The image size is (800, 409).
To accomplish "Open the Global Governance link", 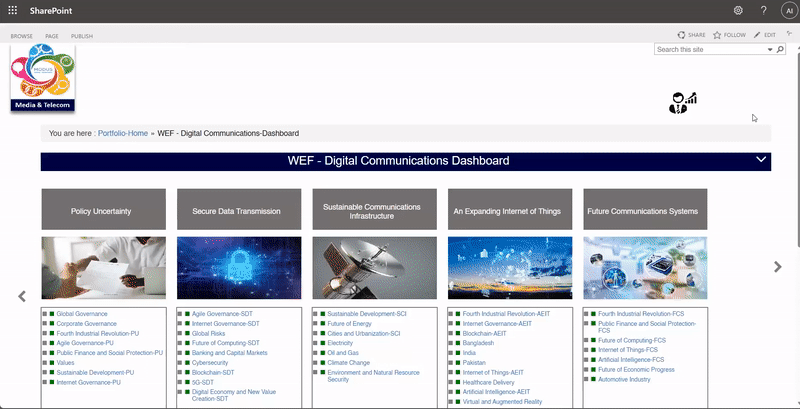I will pos(82,314).
